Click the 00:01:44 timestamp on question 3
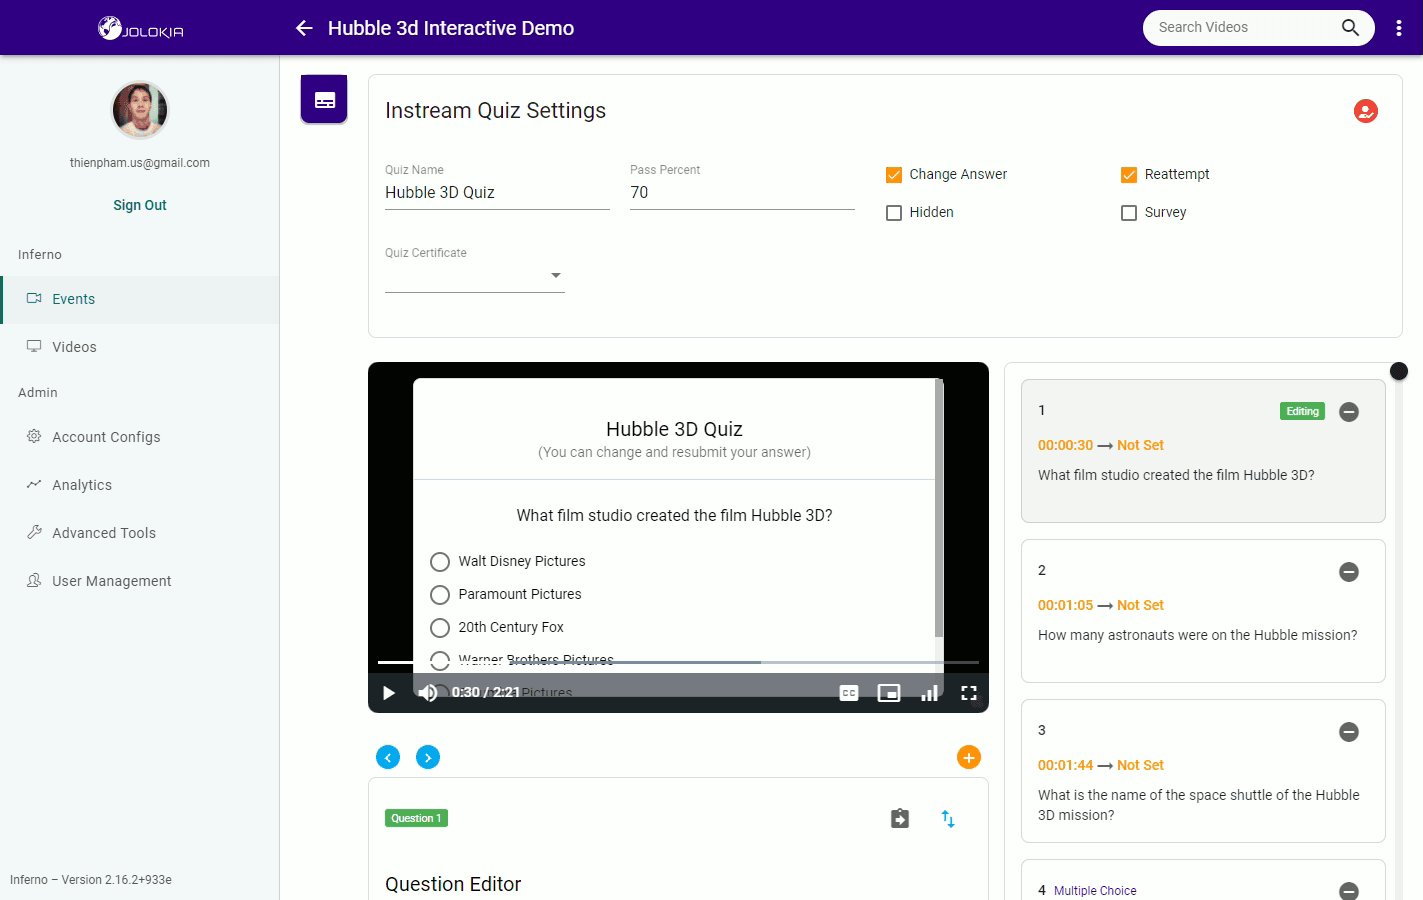This screenshot has height=900, width=1423. [1065, 766]
